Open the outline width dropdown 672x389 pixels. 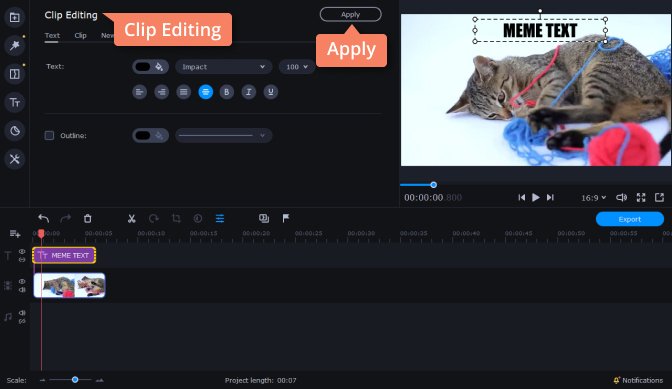pos(223,135)
